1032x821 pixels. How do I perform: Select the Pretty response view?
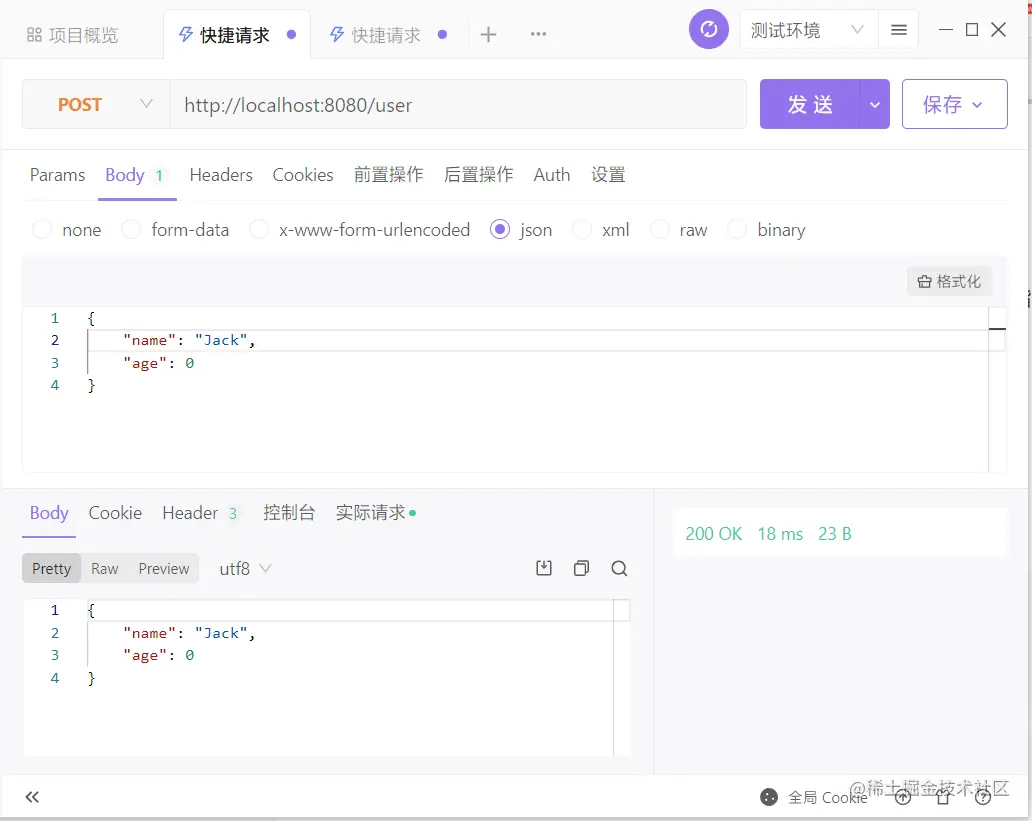(51, 568)
